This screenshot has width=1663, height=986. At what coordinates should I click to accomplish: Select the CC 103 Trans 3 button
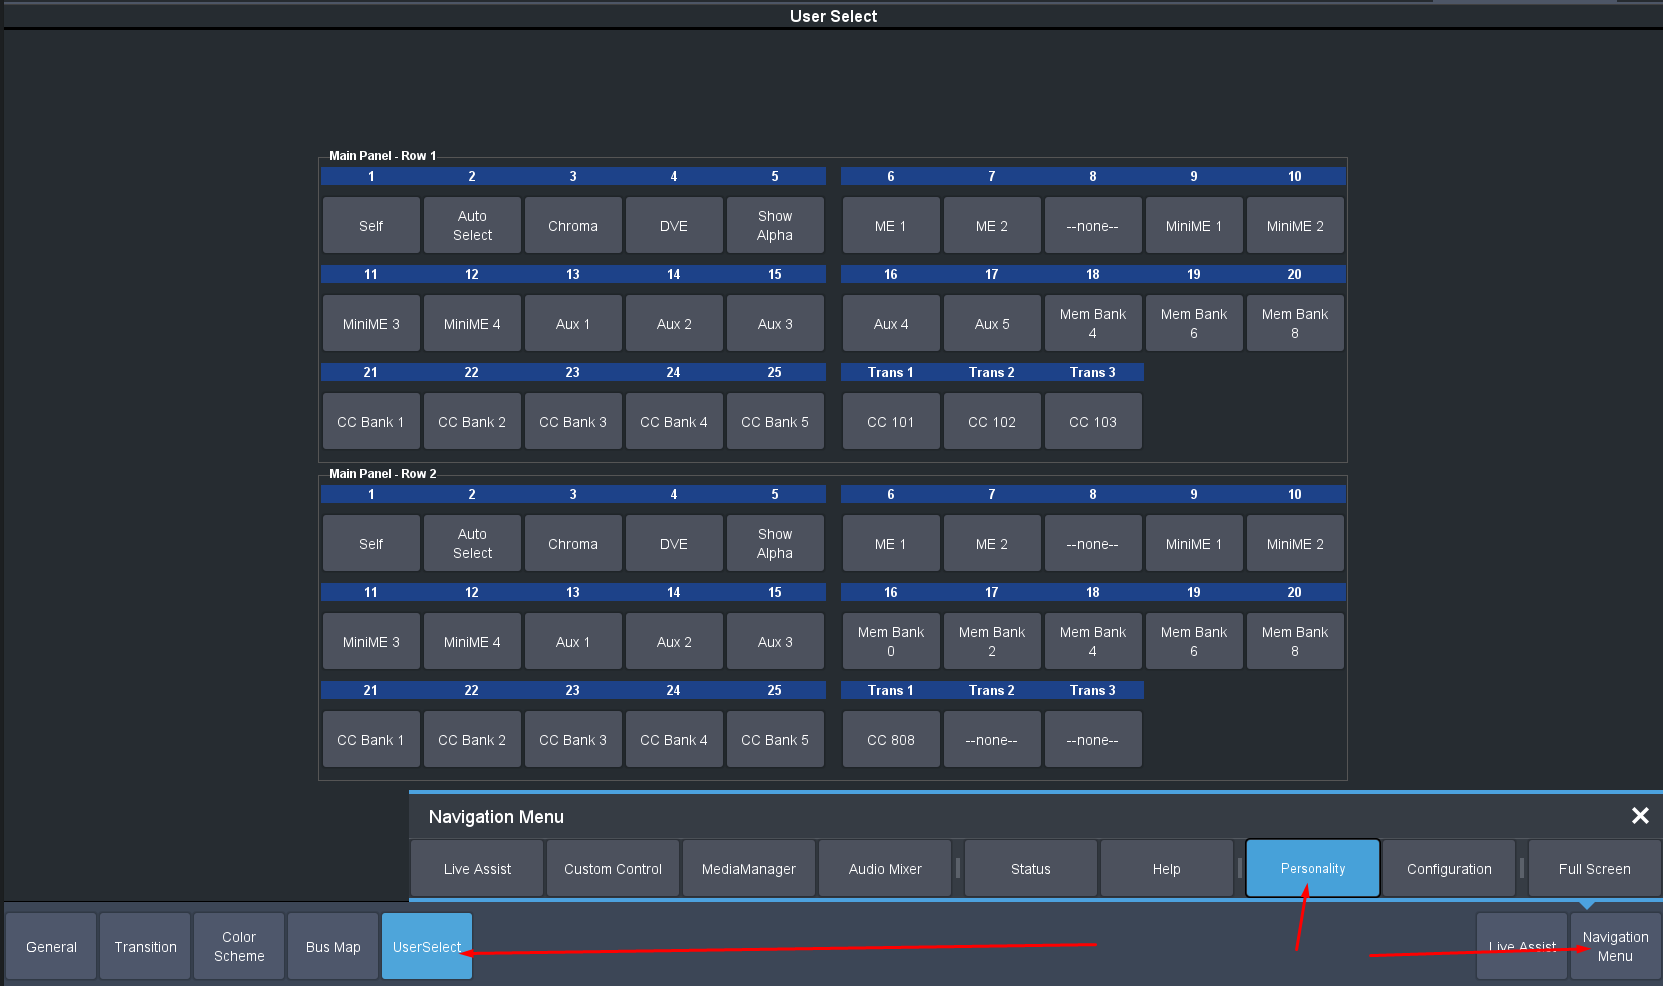click(1093, 422)
